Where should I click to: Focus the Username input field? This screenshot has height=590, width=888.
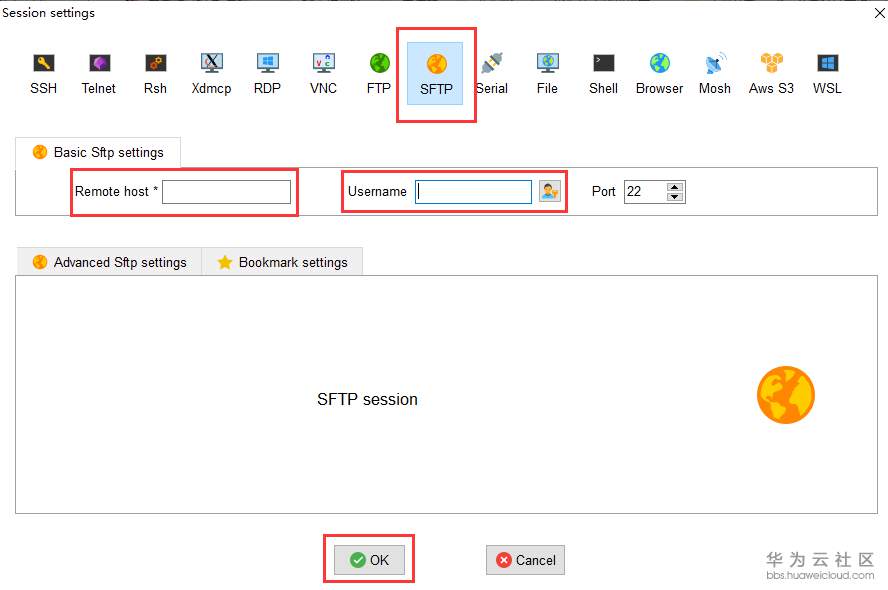point(473,192)
